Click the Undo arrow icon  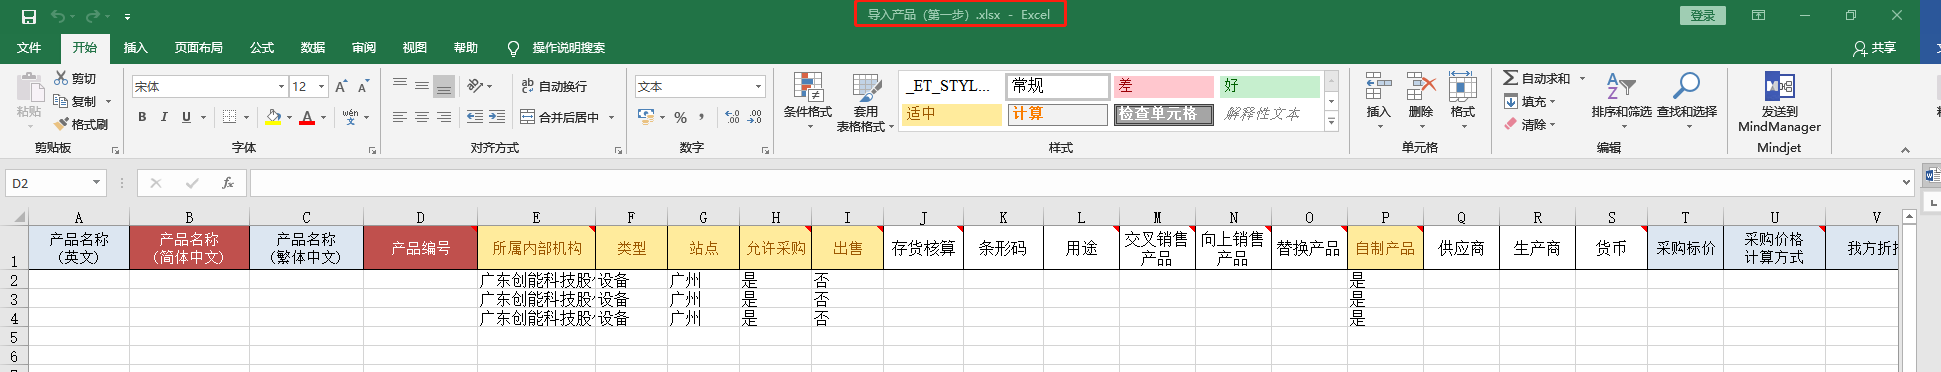coord(58,16)
